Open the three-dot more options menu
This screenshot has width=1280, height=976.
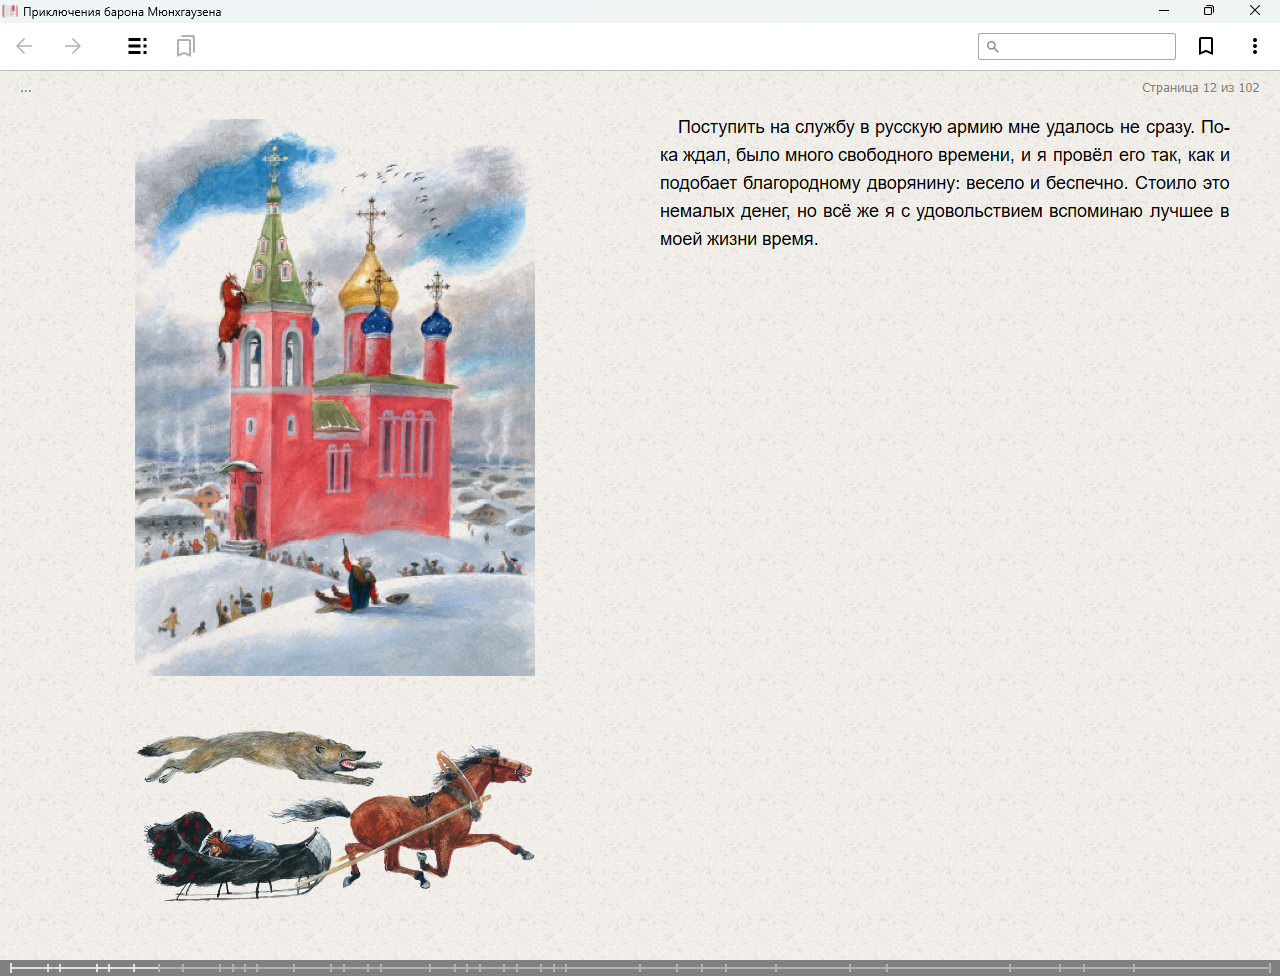pos(1254,46)
